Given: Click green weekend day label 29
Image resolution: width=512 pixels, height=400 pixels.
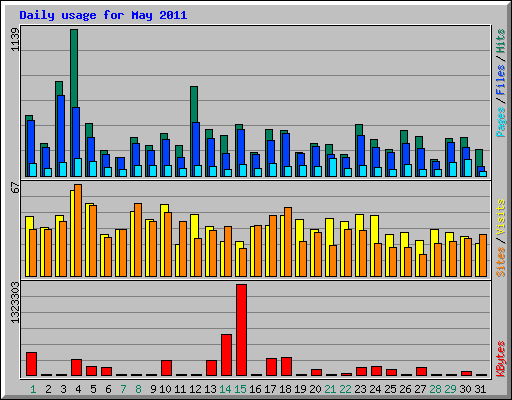Looking at the screenshot, I should [450, 389].
